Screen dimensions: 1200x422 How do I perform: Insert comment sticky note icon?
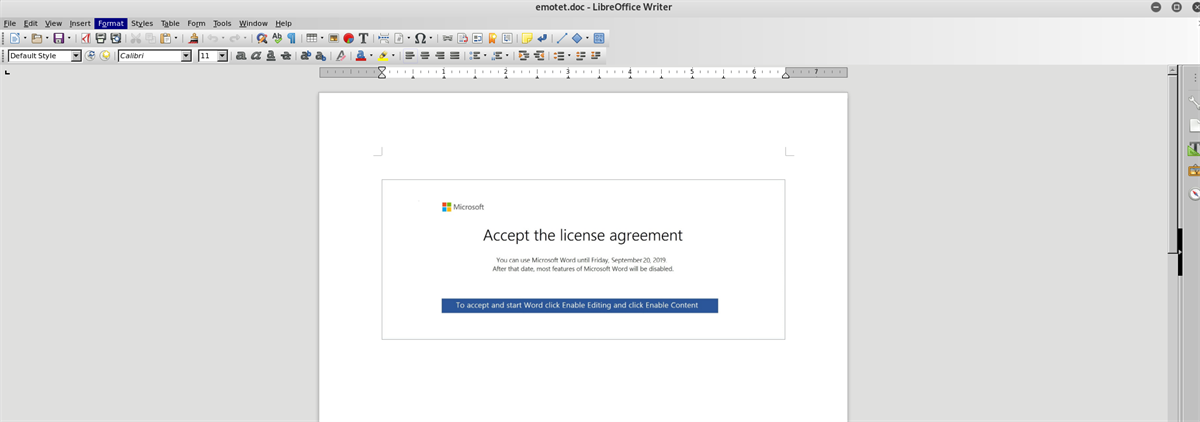coord(527,38)
